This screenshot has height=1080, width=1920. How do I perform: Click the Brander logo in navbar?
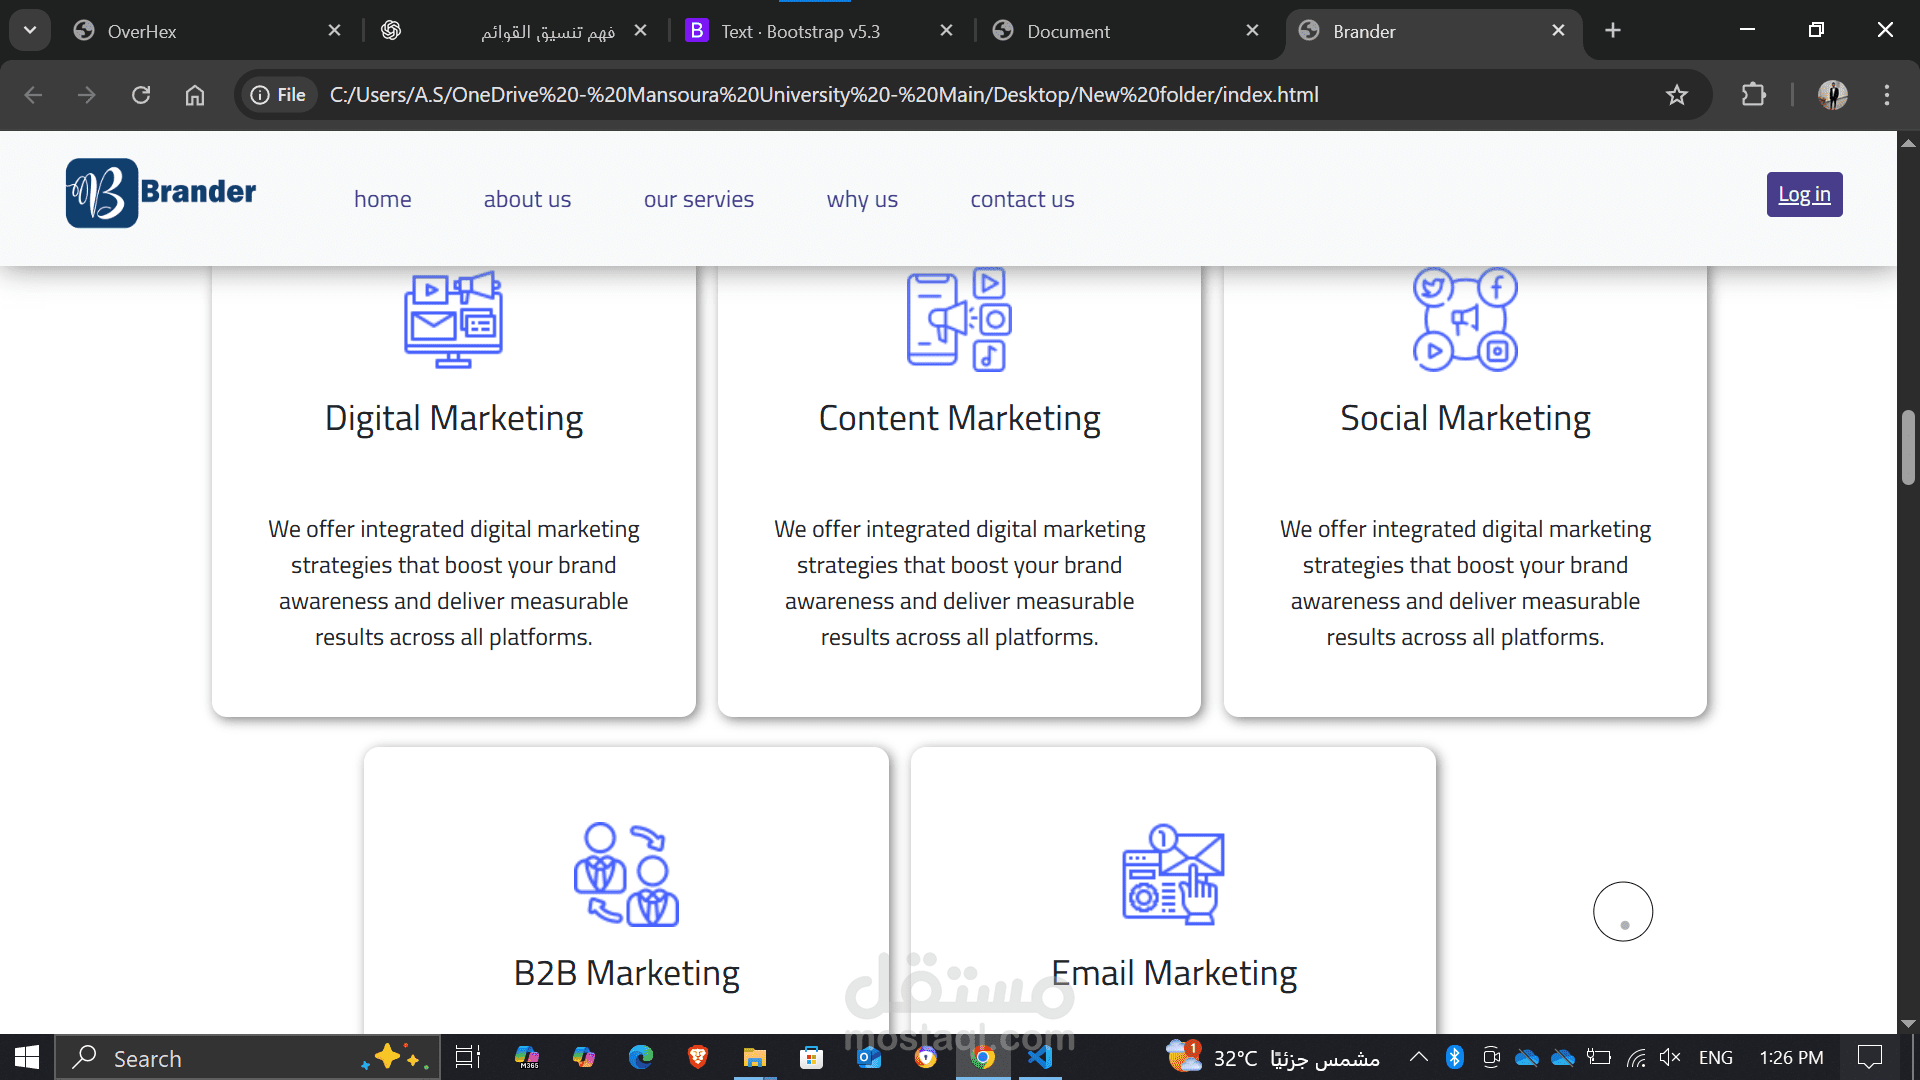click(161, 193)
